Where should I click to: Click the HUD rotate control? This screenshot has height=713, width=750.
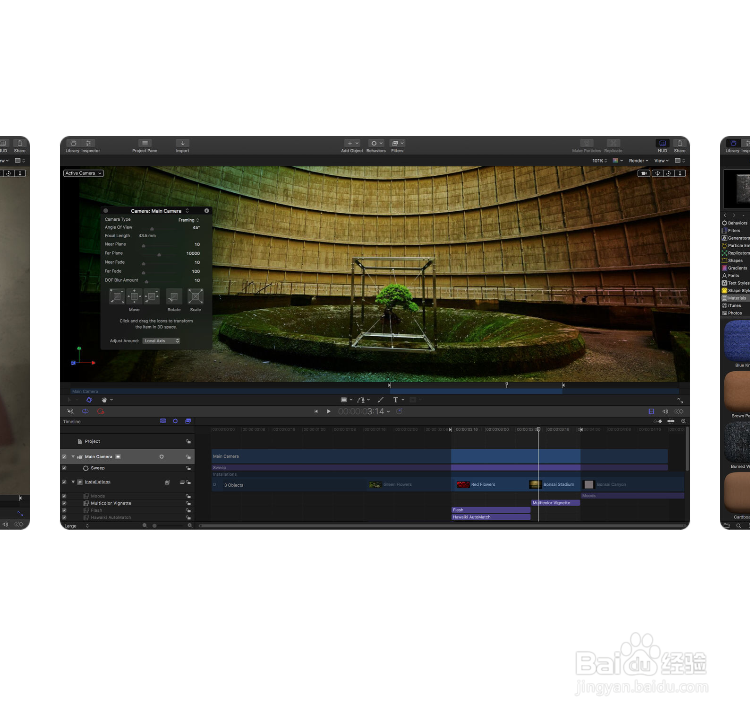tap(174, 296)
